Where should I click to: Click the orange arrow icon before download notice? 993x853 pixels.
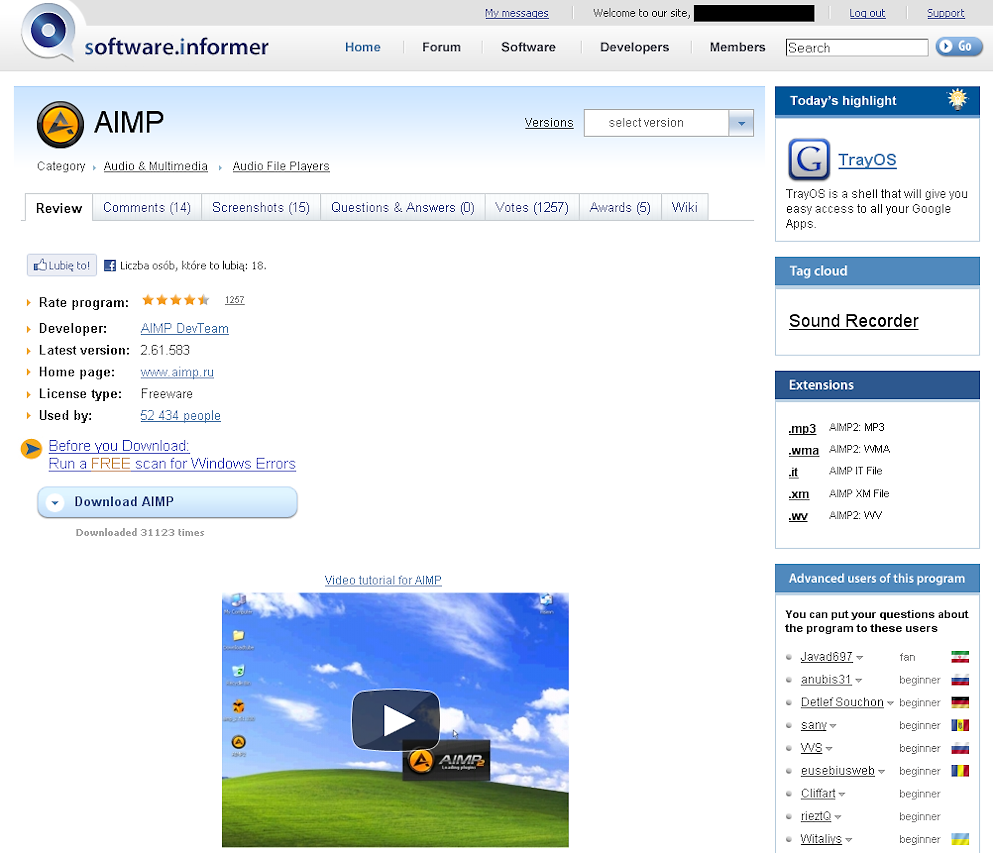click(x=31, y=448)
